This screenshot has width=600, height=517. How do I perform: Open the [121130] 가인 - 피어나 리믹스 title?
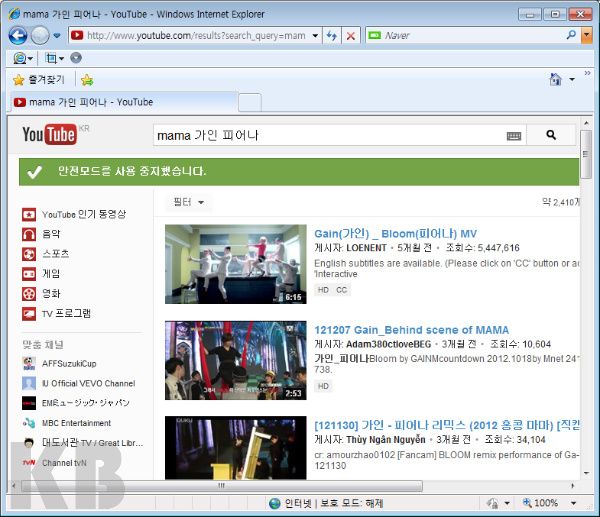pyautogui.click(x=447, y=425)
